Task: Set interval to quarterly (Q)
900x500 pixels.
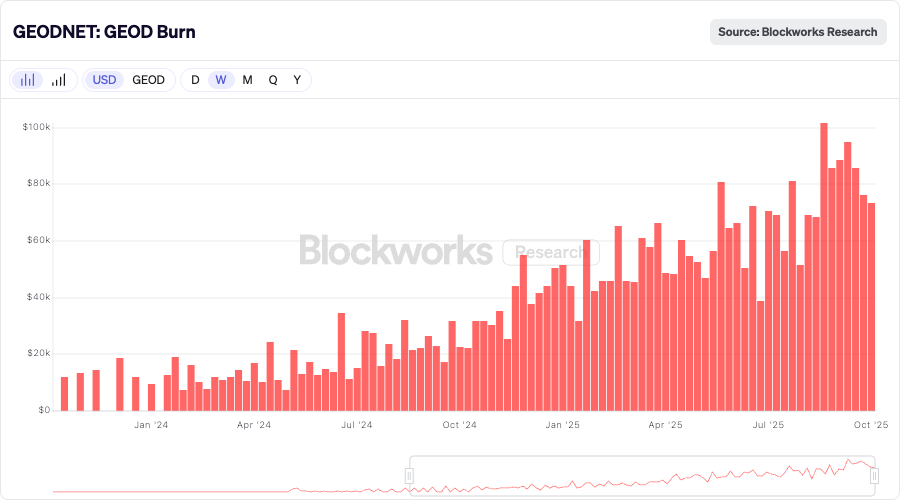Action: pos(273,80)
